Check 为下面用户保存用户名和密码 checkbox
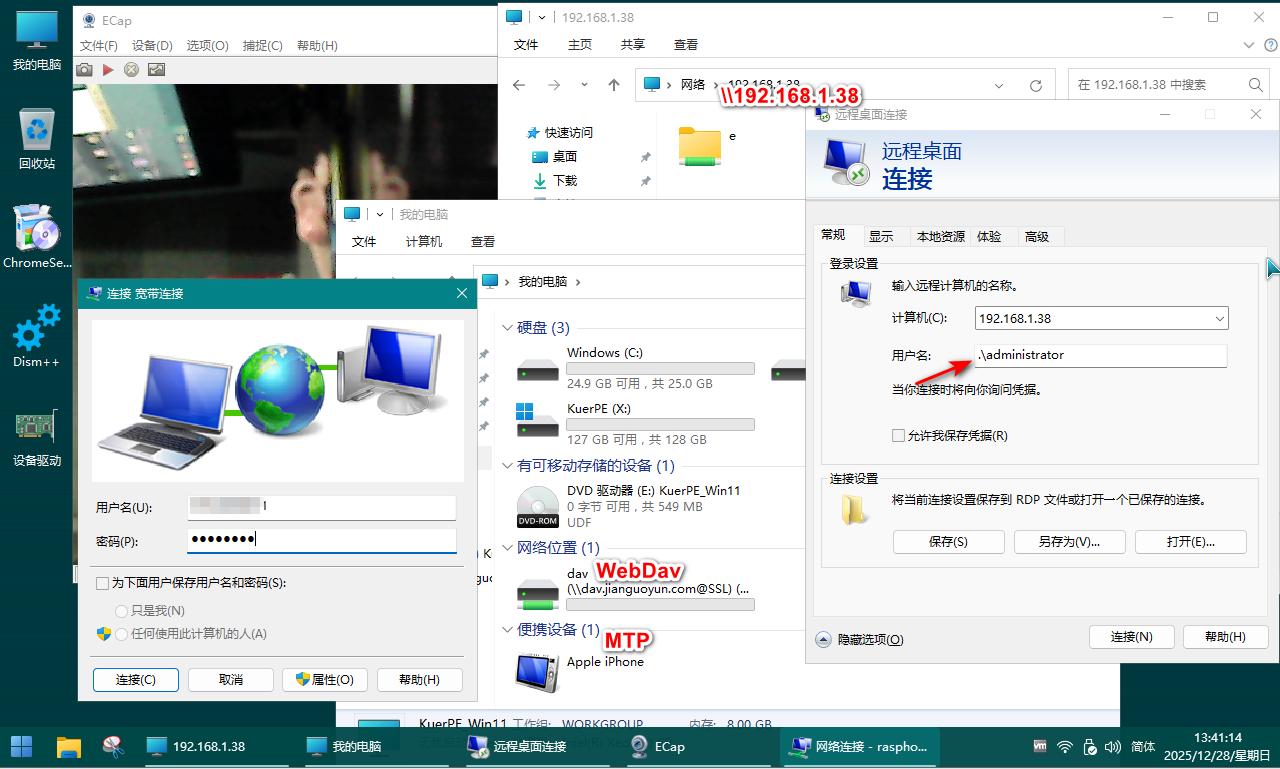 [102, 583]
